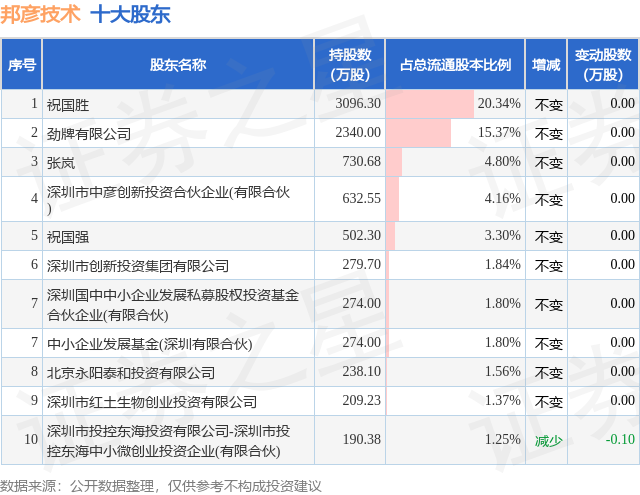Click shareholder 深圳市创新投资集团有限公司
The image size is (640, 495).
coord(138,266)
